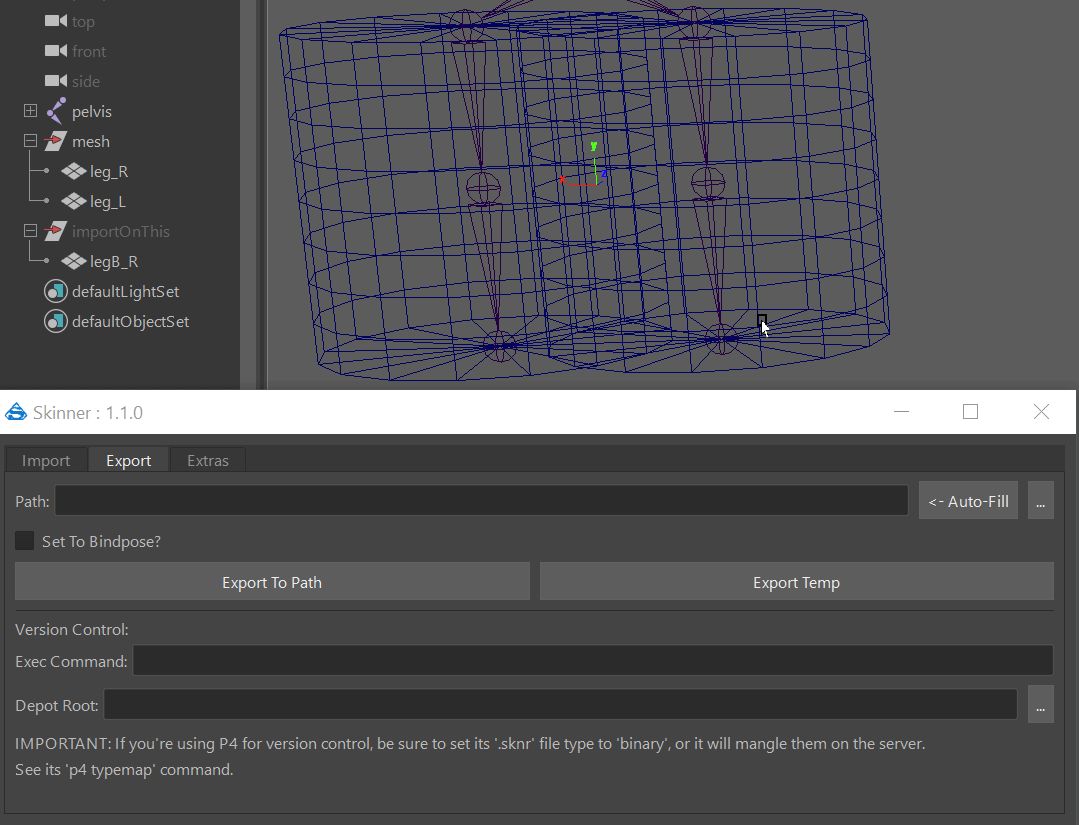
Task: Select defaultObjectSet in the outliner
Action: click(x=130, y=322)
